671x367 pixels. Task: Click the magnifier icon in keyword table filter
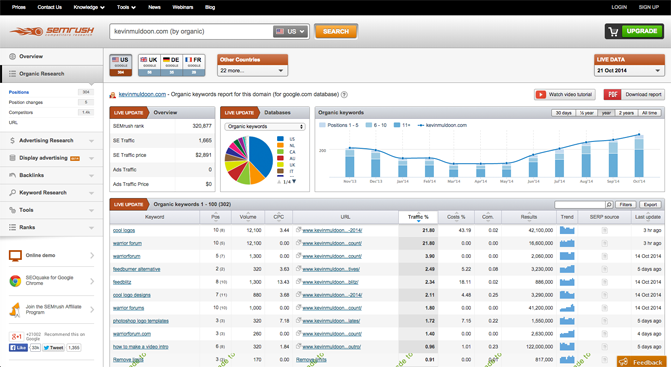click(609, 205)
